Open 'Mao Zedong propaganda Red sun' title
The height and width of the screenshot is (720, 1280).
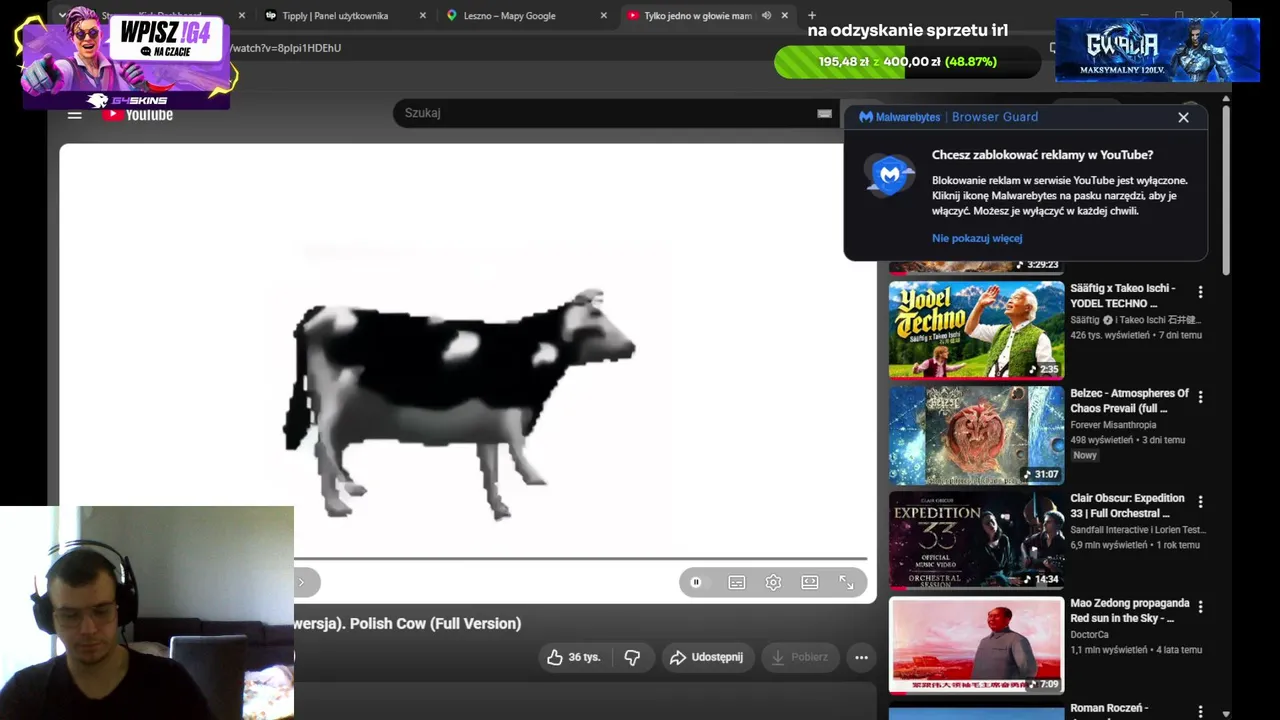pyautogui.click(x=1129, y=611)
